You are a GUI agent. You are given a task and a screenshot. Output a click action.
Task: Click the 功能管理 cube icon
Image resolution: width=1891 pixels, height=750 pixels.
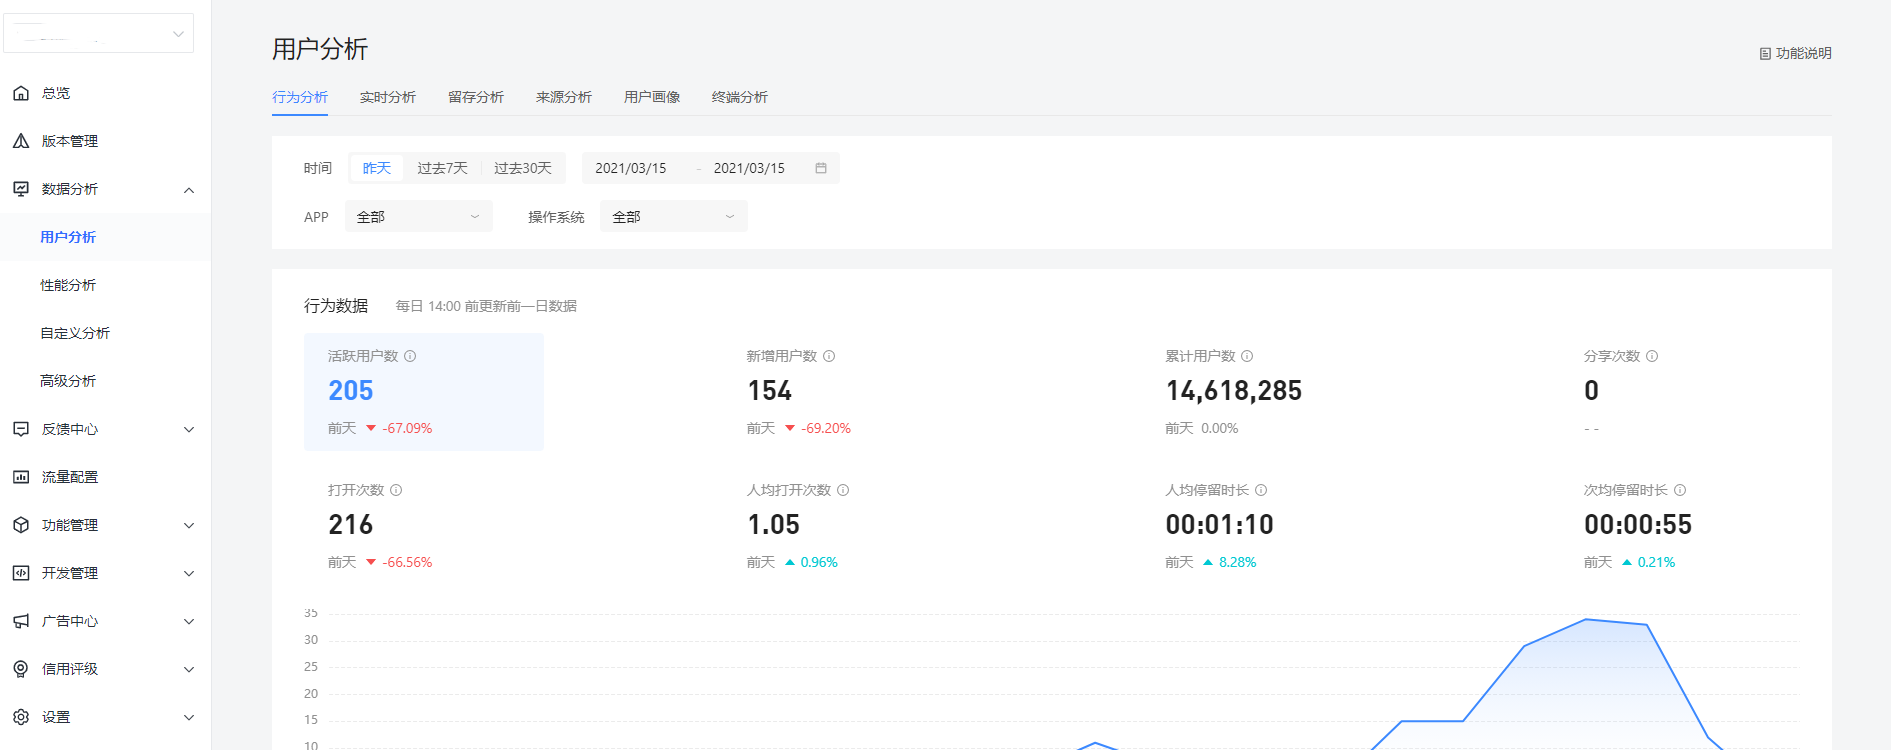tap(21, 525)
